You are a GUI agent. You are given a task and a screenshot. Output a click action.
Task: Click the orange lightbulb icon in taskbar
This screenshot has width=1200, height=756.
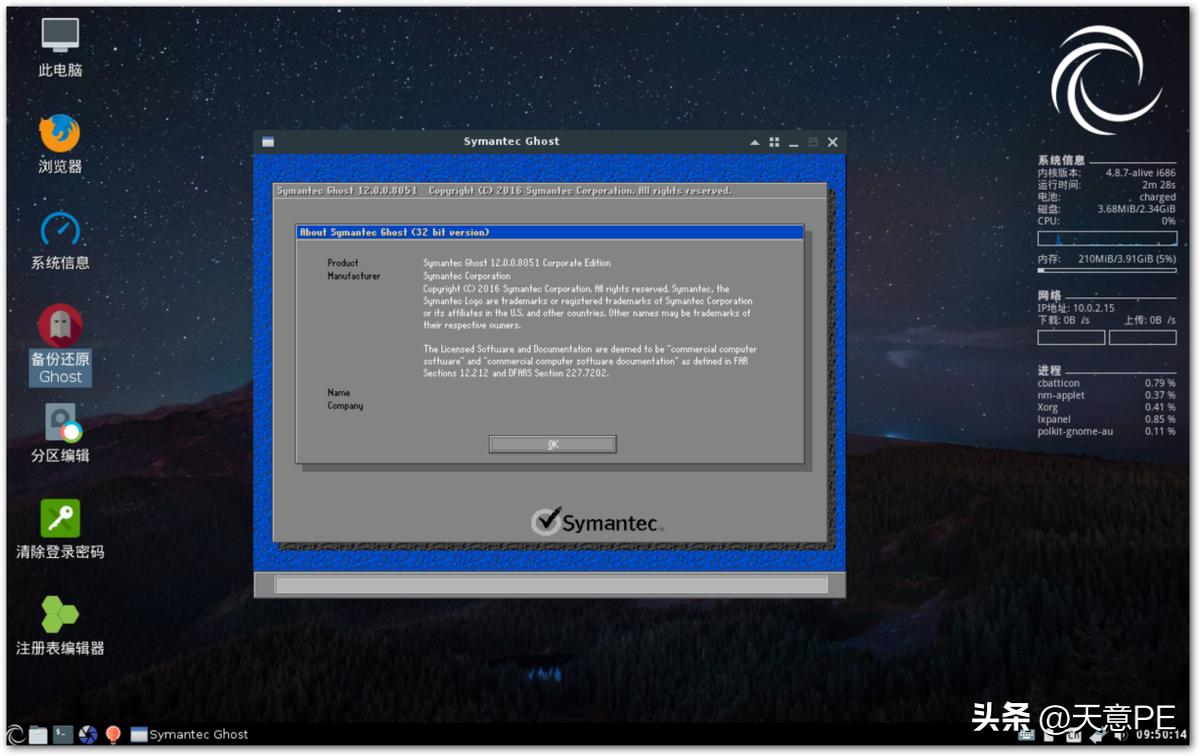(x=112, y=734)
